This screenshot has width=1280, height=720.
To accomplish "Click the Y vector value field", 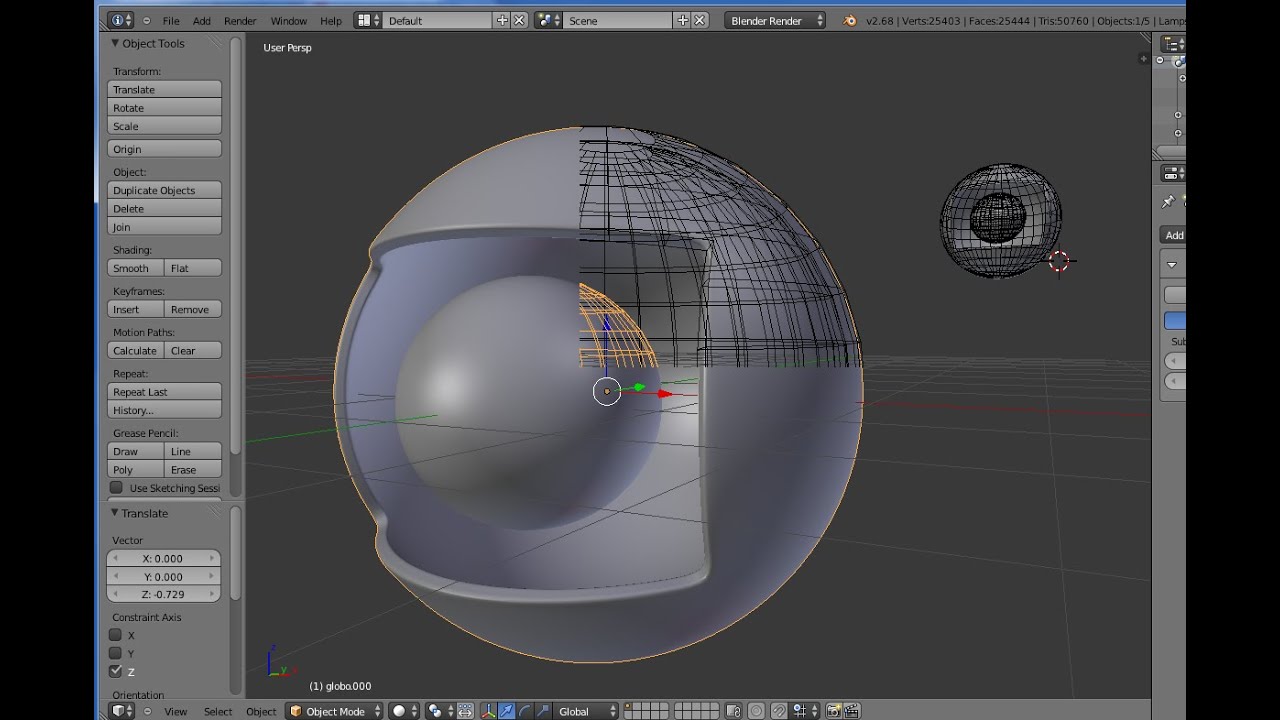I will [164, 576].
